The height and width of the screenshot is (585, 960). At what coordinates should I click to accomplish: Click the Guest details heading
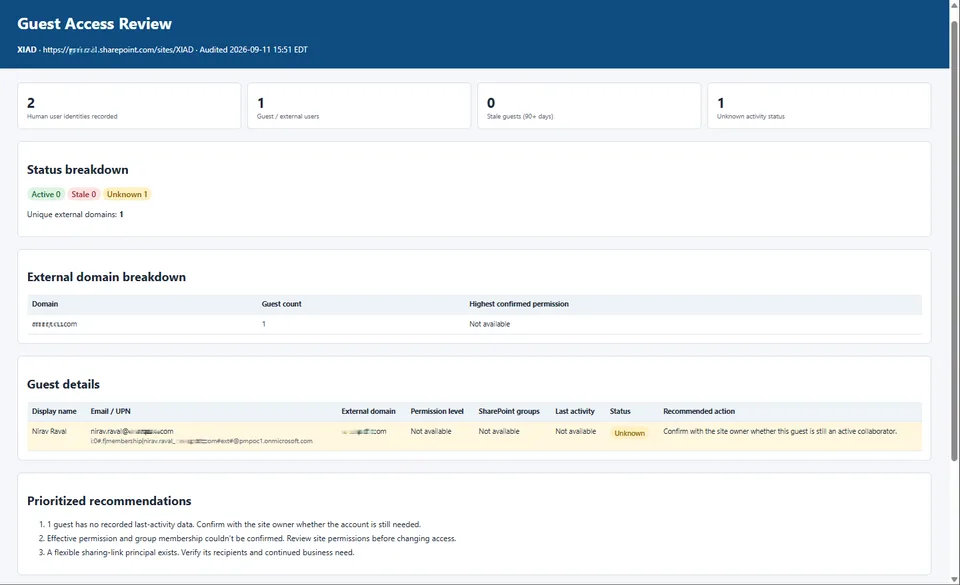tap(64, 384)
